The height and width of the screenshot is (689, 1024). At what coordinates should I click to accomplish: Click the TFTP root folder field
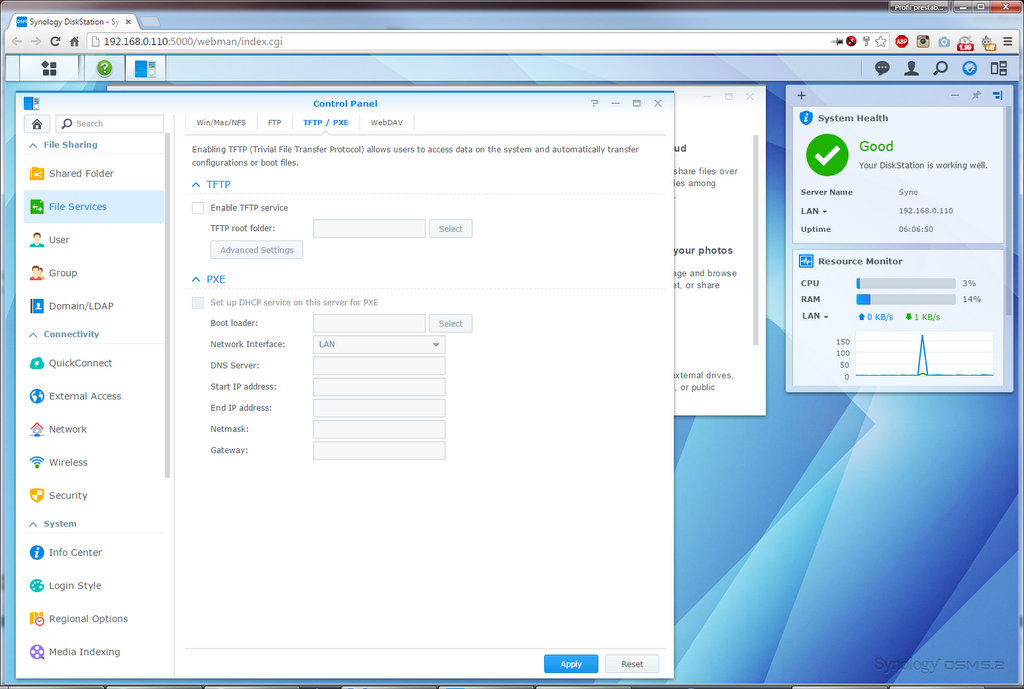pyautogui.click(x=369, y=229)
